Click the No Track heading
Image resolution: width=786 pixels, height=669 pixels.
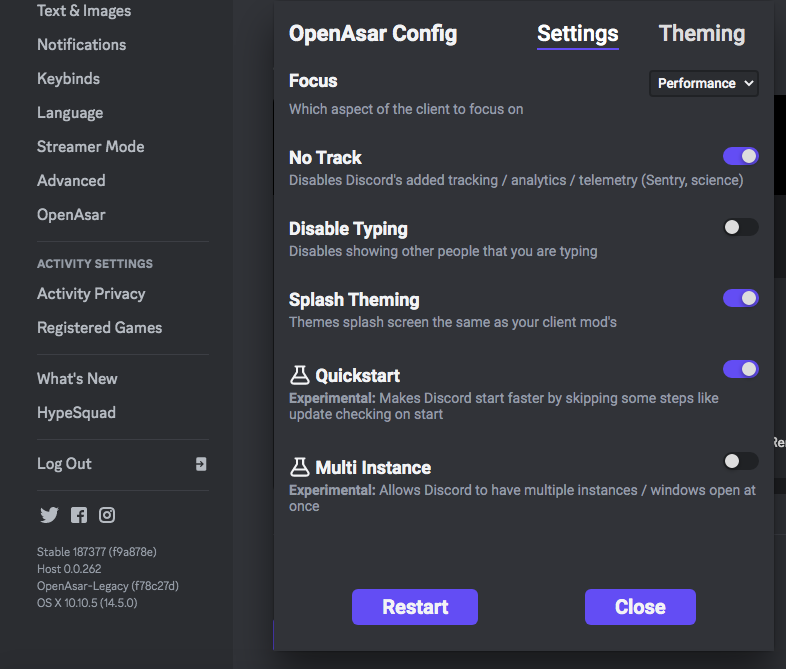click(325, 158)
